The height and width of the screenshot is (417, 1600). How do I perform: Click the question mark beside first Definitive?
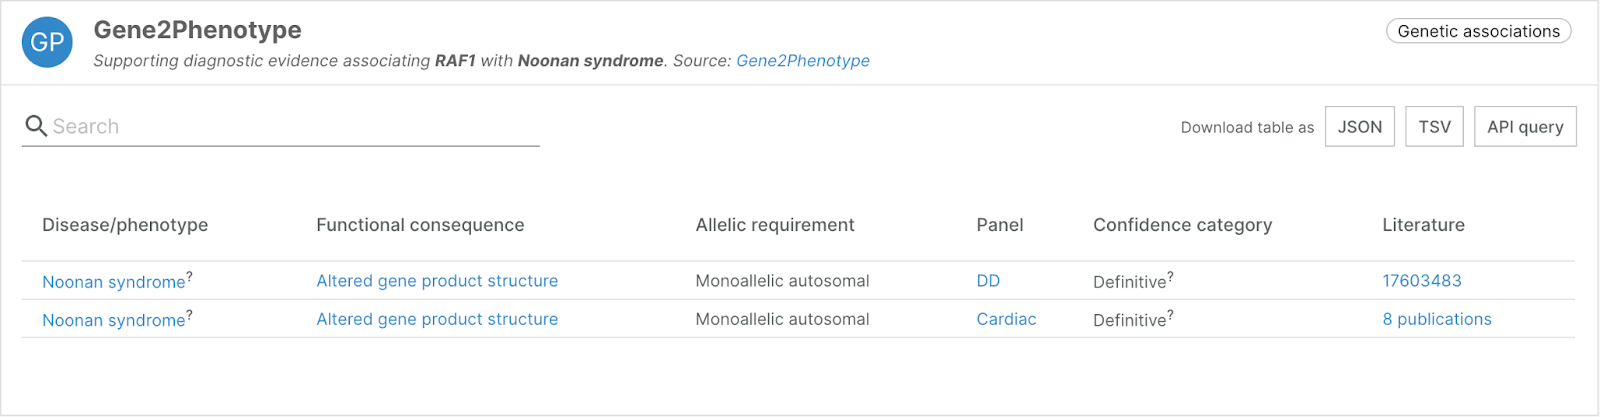tap(1171, 276)
